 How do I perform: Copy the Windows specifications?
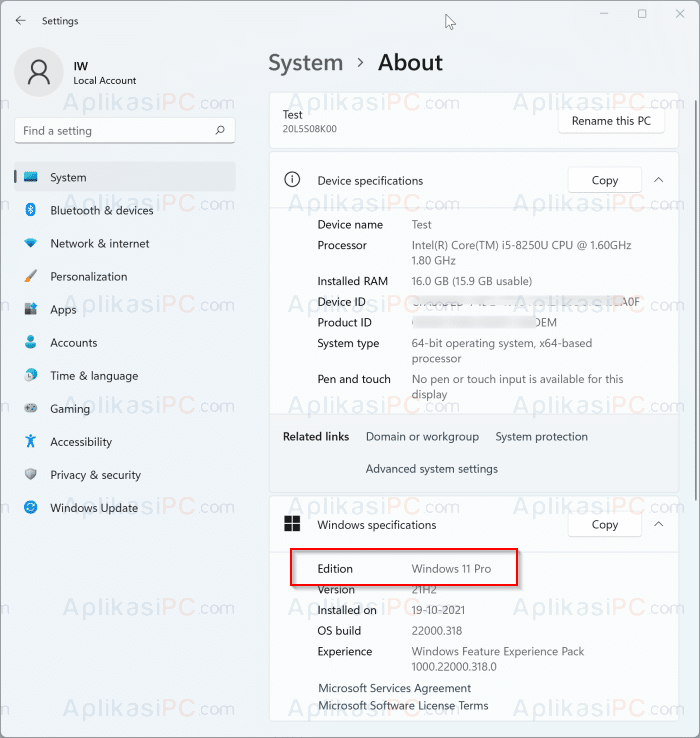[604, 524]
